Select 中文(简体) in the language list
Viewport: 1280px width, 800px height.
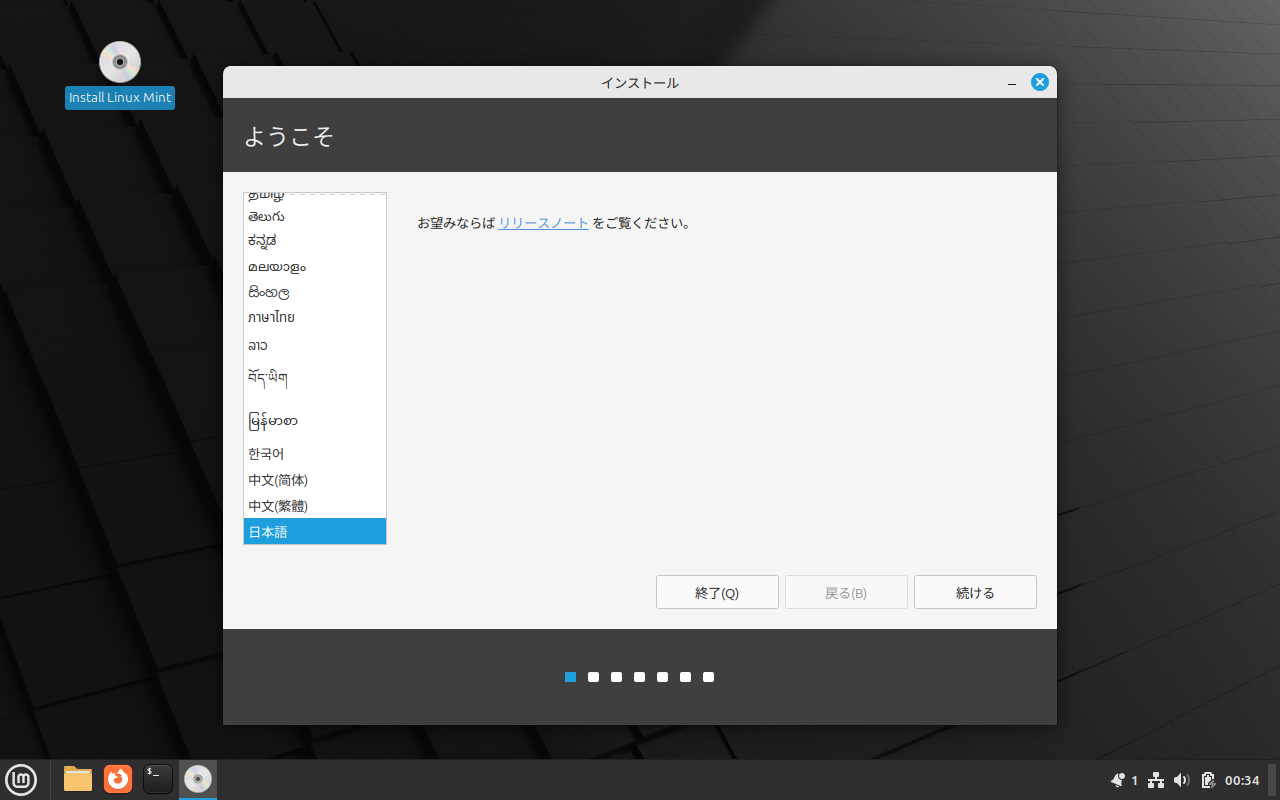point(315,480)
